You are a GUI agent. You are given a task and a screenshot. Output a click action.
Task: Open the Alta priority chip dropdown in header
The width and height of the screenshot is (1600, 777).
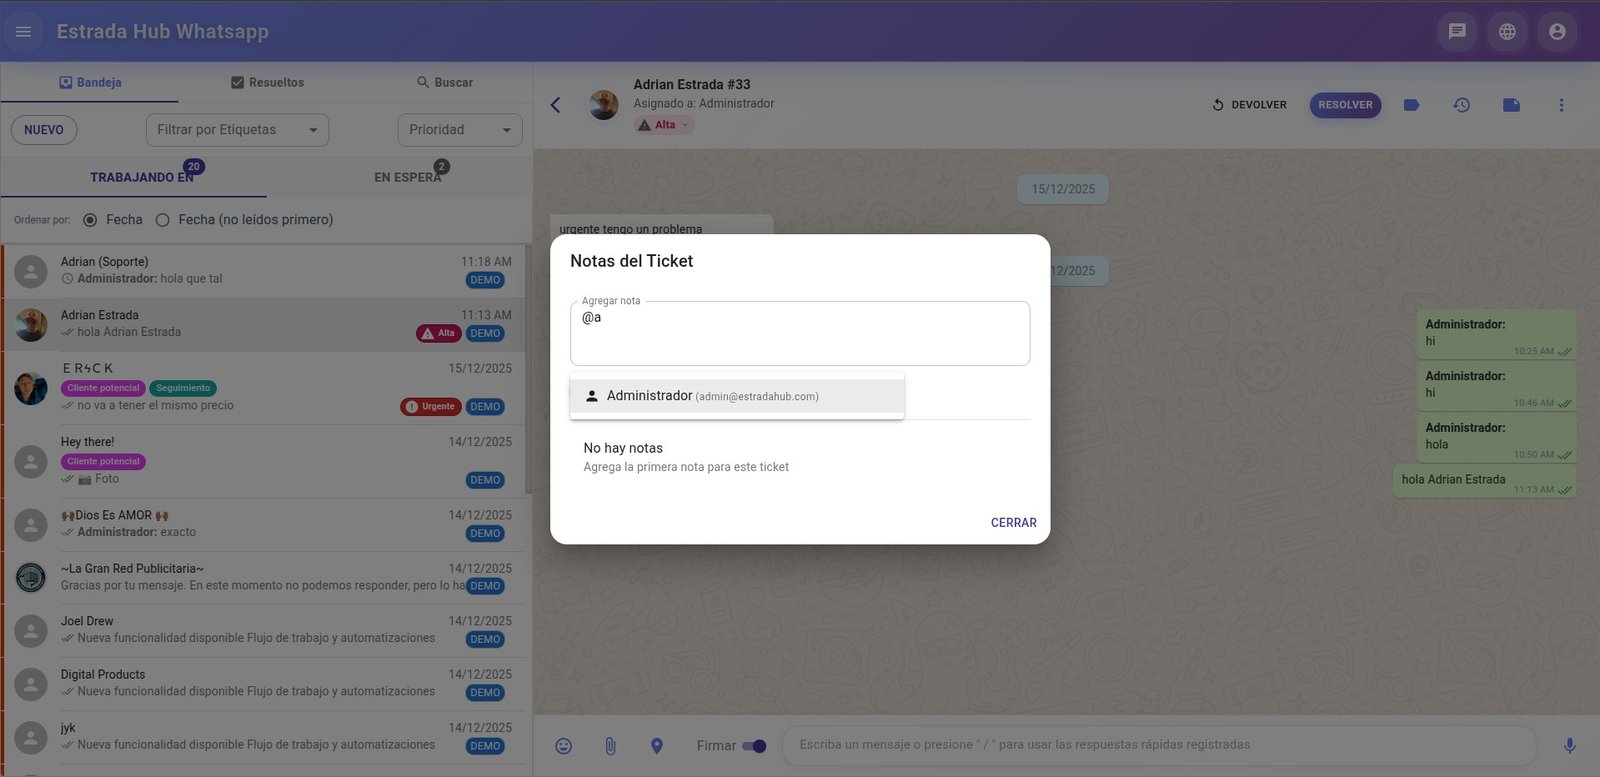tap(664, 125)
